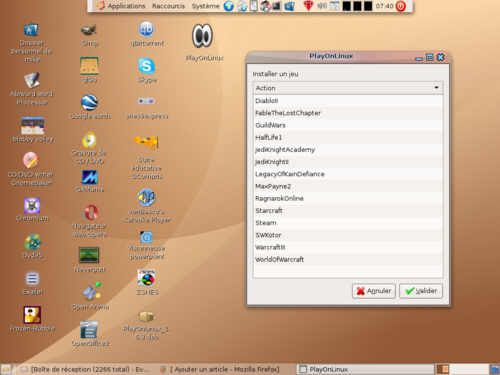Open the volume speaker icon in panel

322,6
